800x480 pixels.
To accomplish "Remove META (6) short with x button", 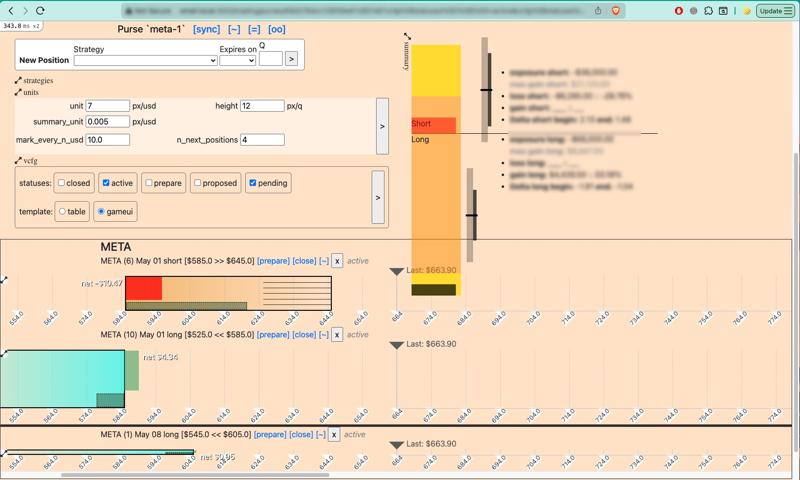I will click(337, 261).
